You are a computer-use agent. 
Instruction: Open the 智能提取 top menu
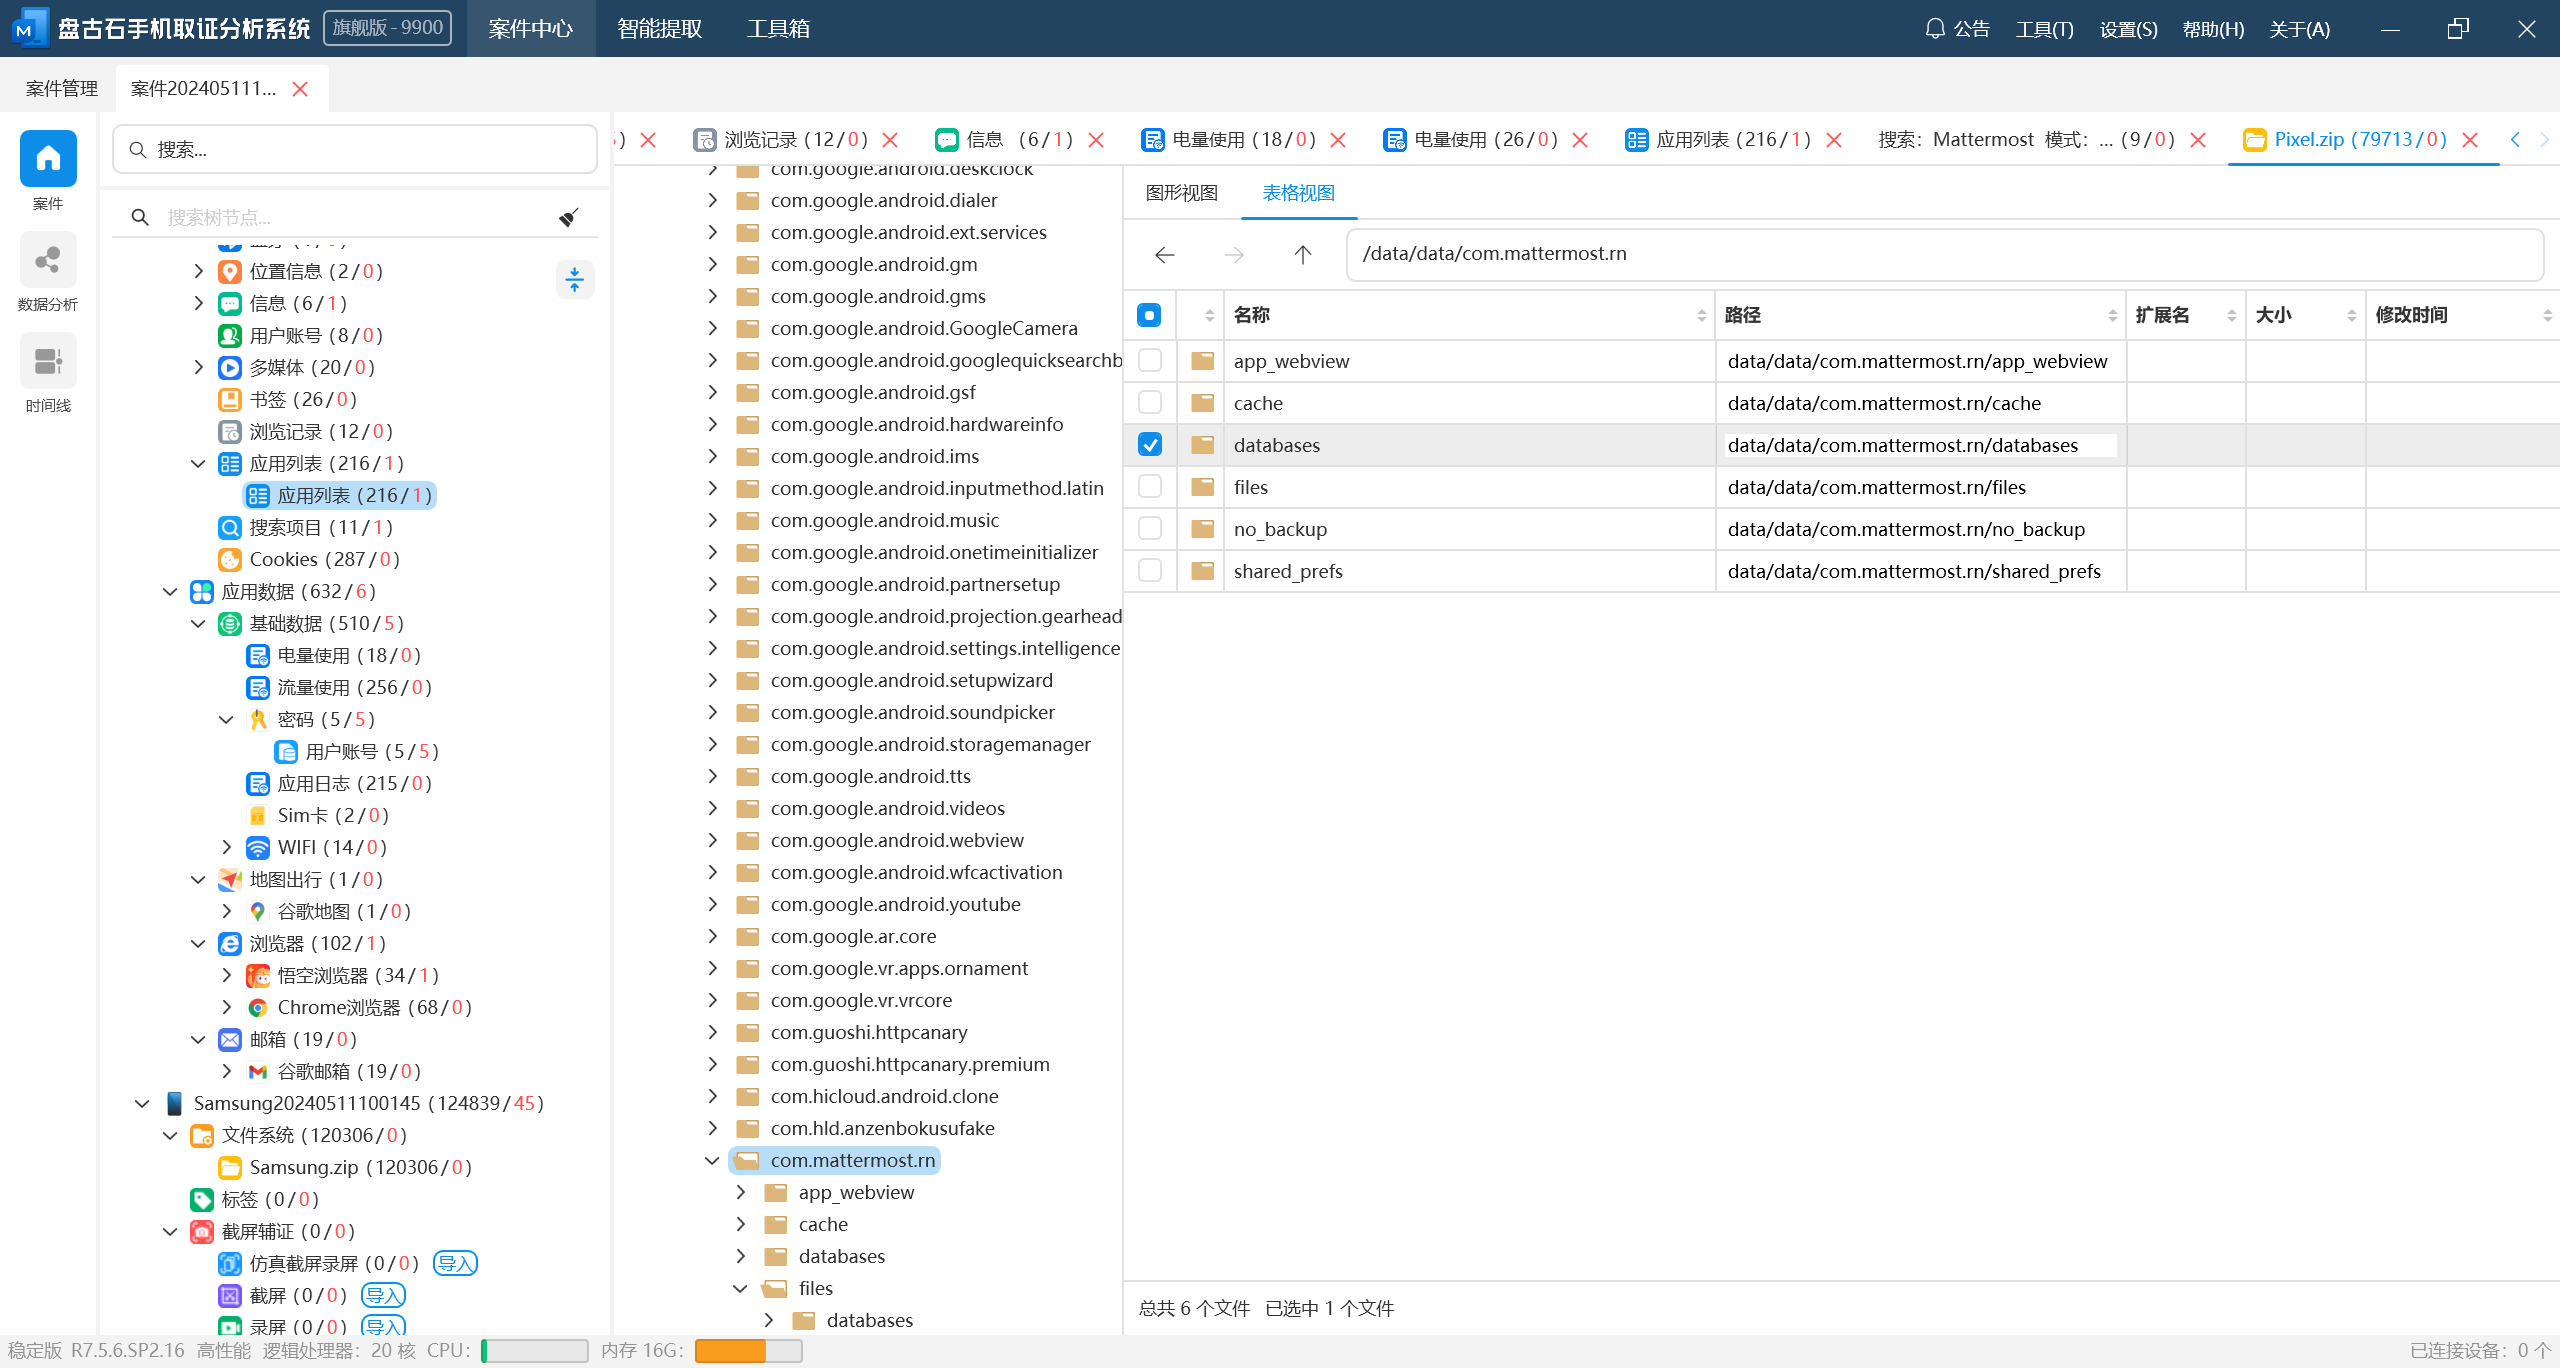[x=660, y=29]
